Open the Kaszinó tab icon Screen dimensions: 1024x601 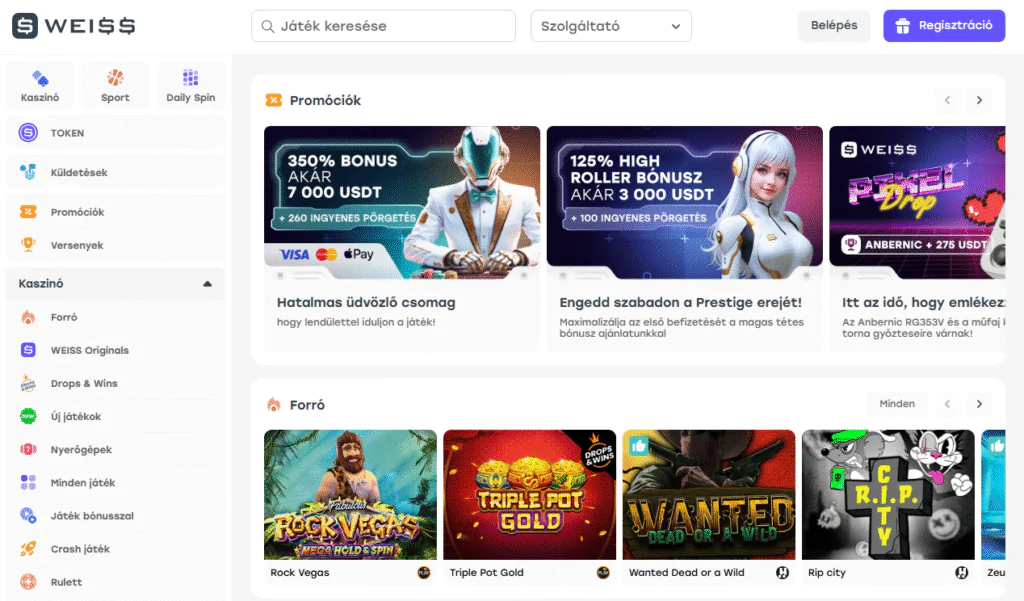pyautogui.click(x=40, y=79)
